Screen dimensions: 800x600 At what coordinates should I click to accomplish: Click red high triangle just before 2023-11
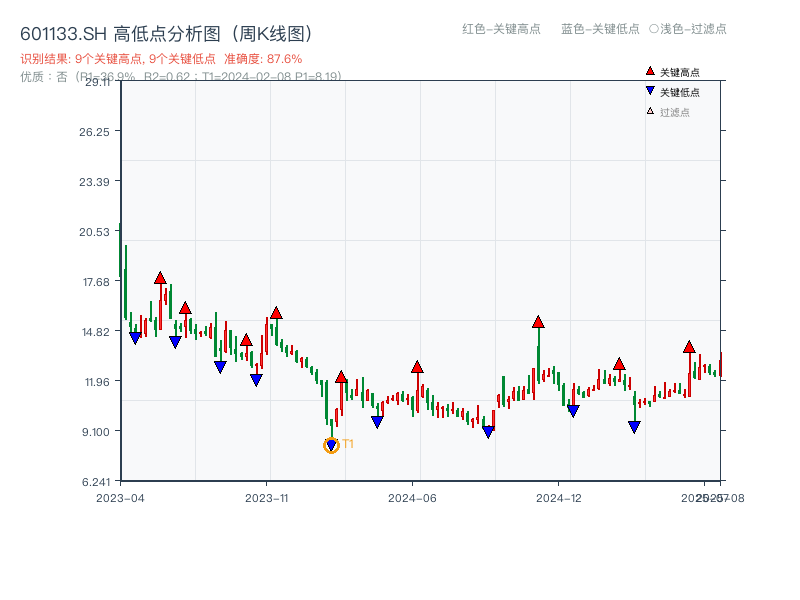[x=246, y=340]
